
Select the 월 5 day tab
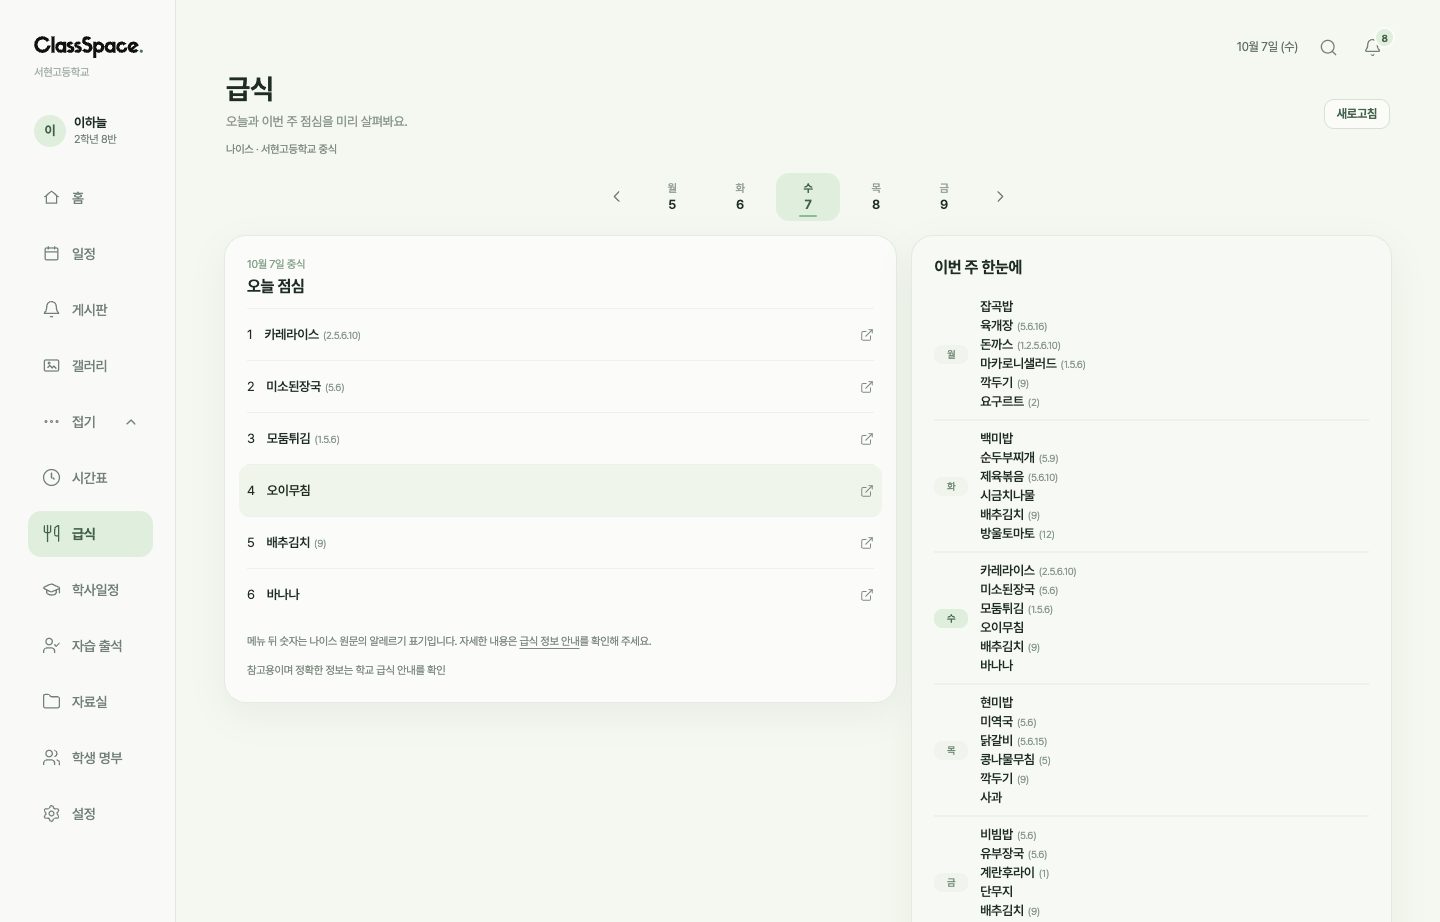pos(672,197)
